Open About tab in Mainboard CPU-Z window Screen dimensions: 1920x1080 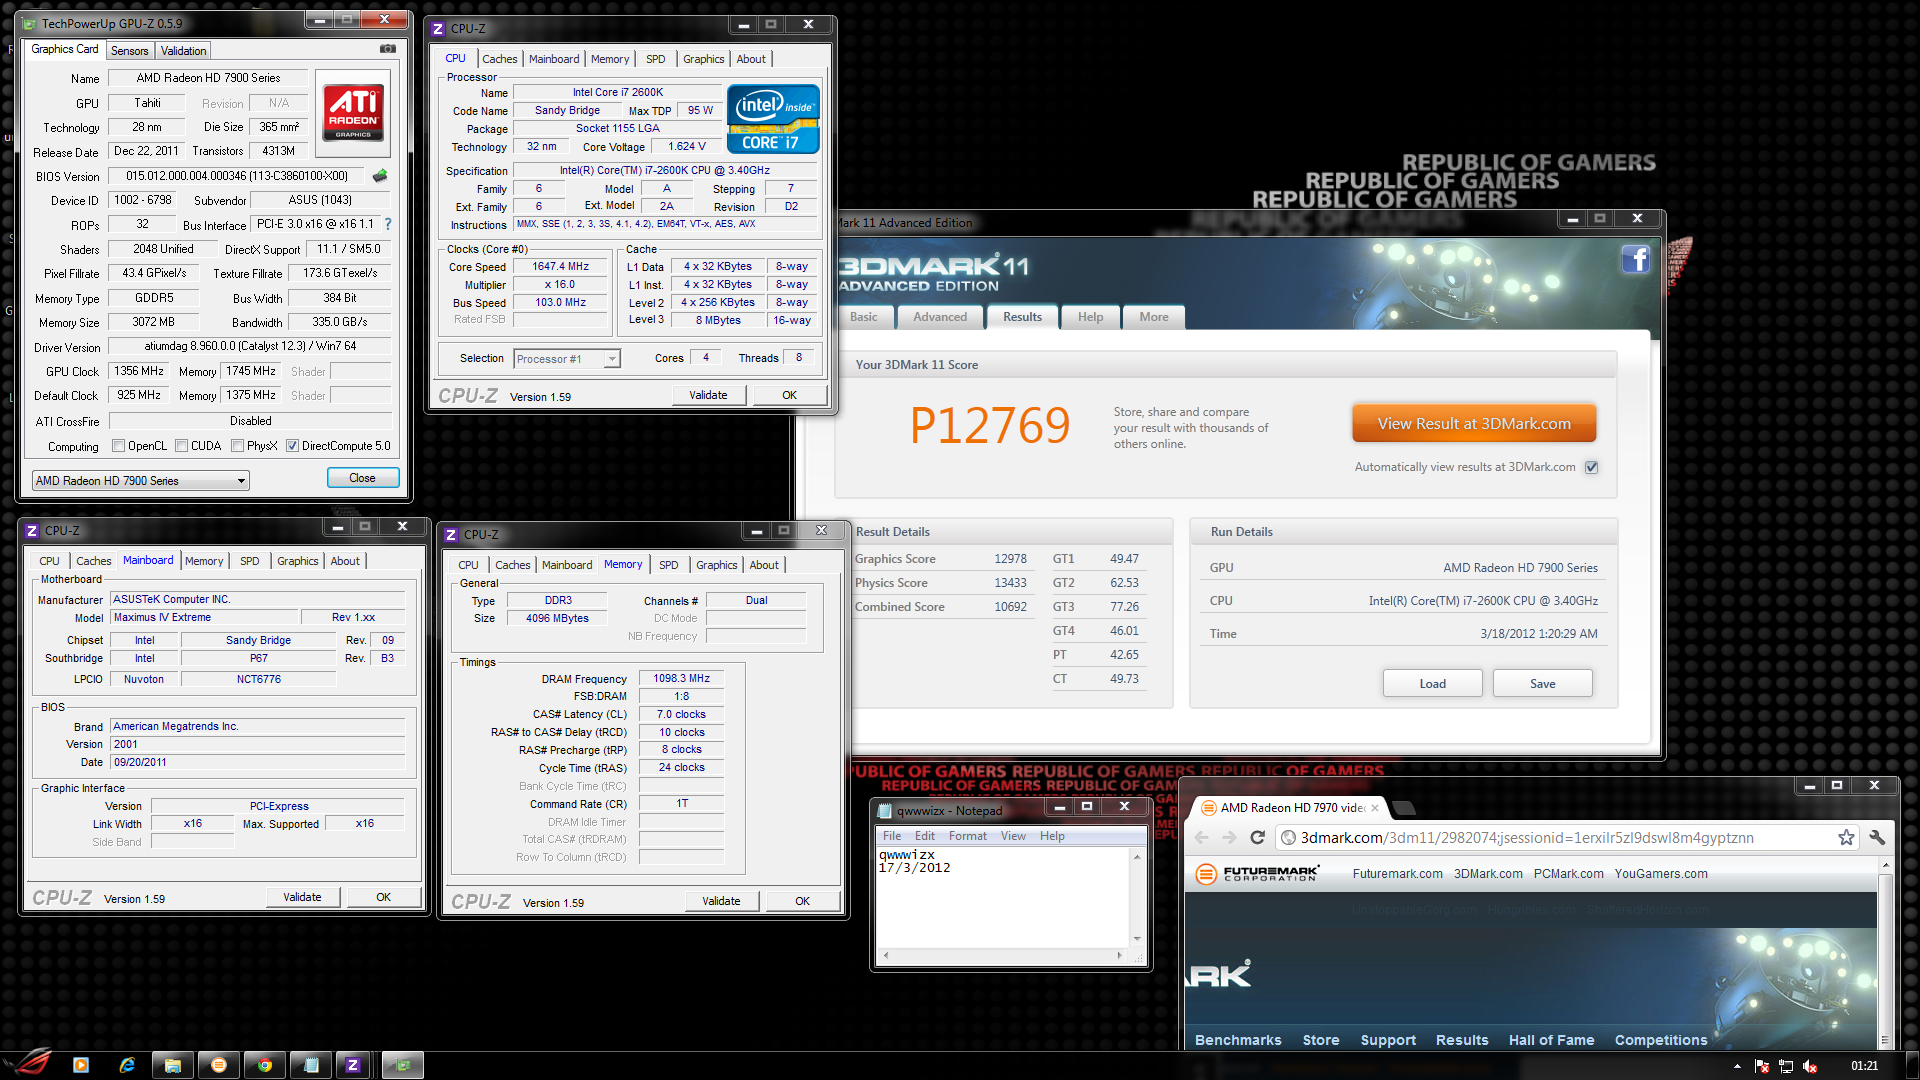(x=345, y=561)
